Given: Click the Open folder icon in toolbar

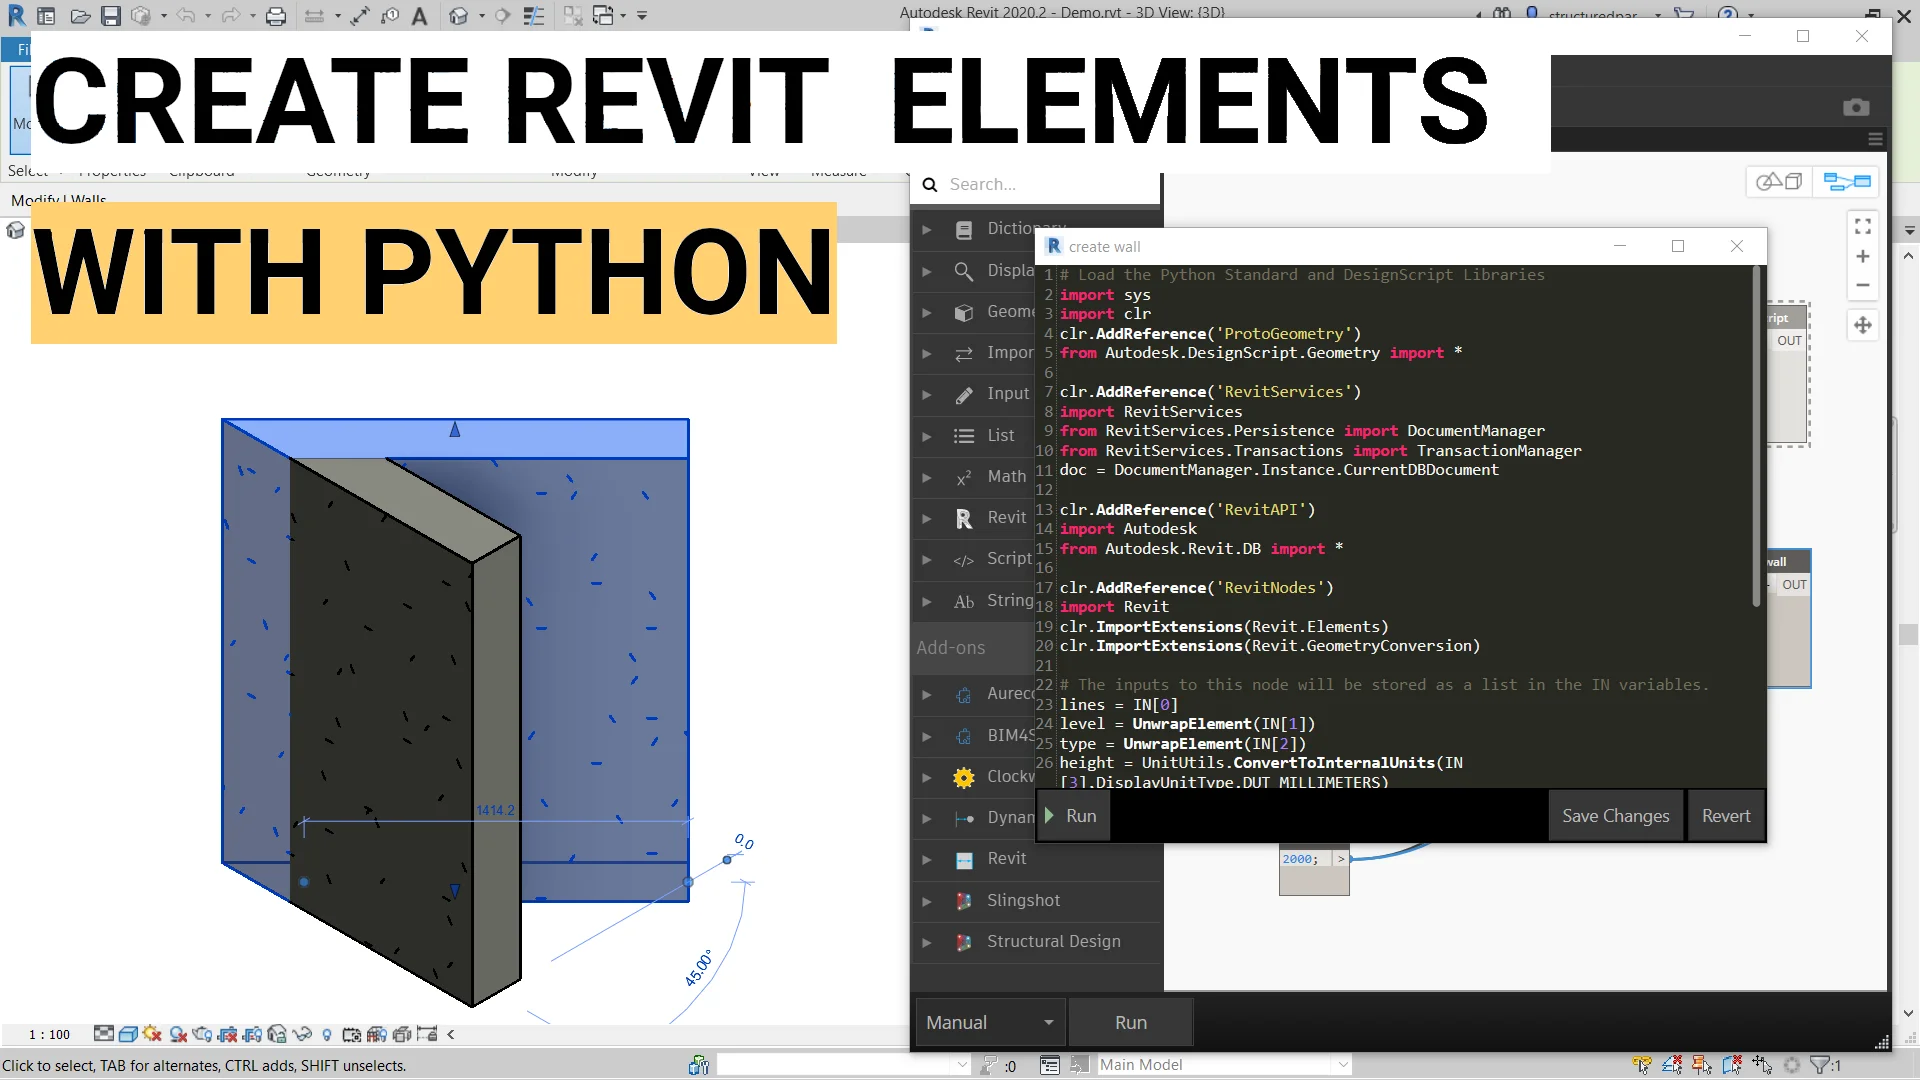Looking at the screenshot, I should click(81, 16).
